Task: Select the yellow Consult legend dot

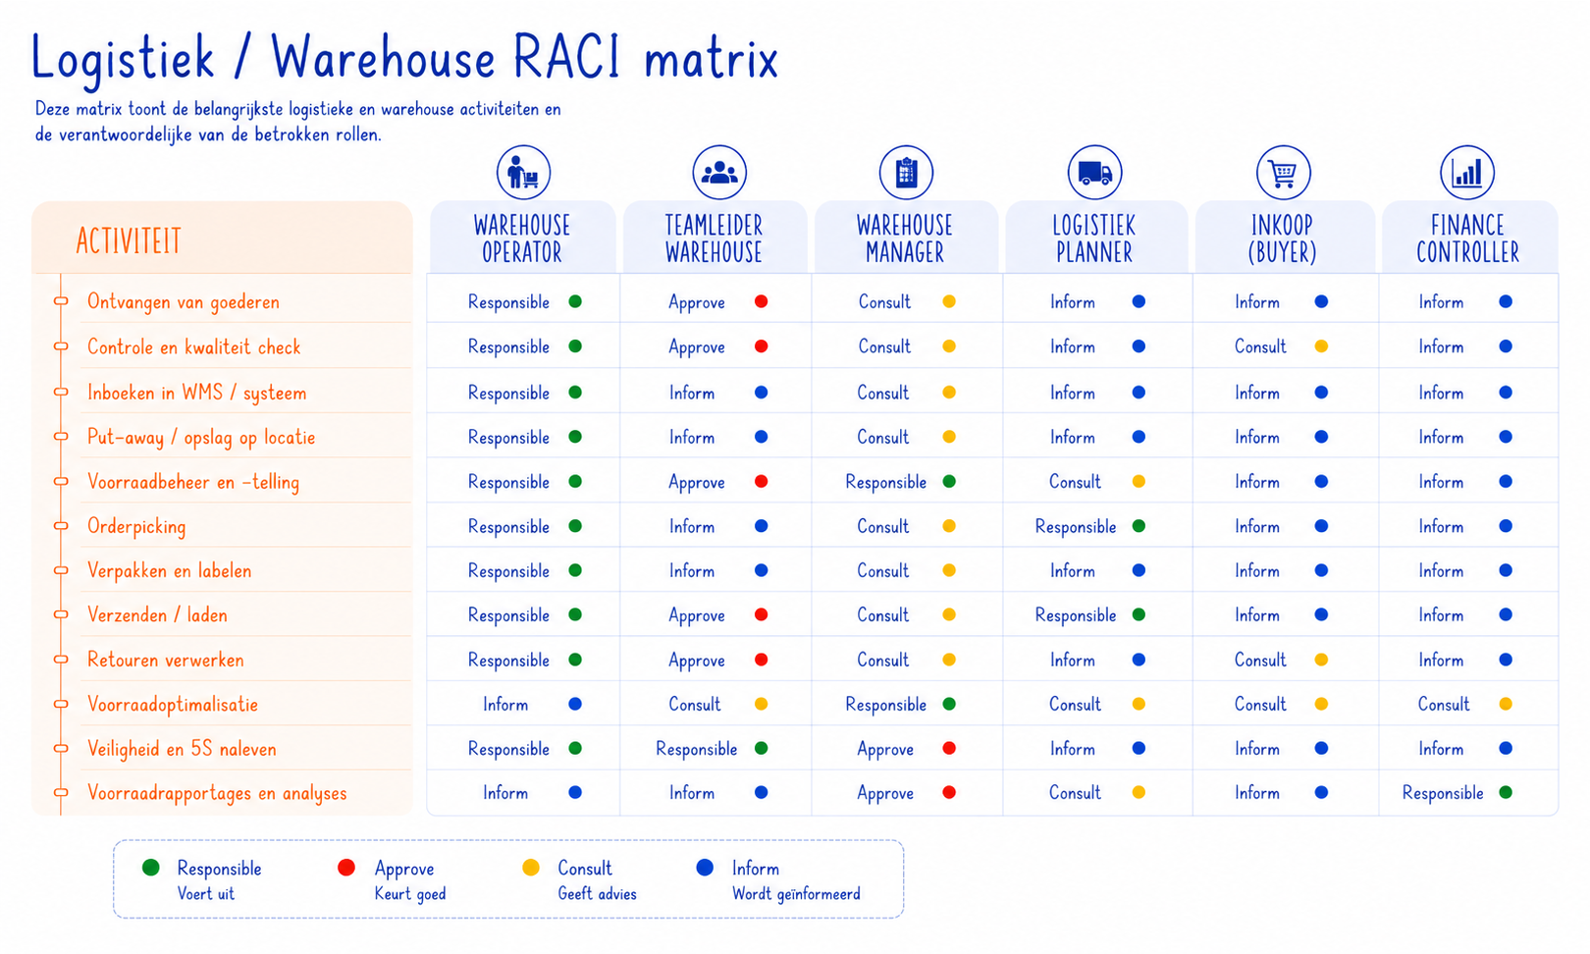Action: 531,868
